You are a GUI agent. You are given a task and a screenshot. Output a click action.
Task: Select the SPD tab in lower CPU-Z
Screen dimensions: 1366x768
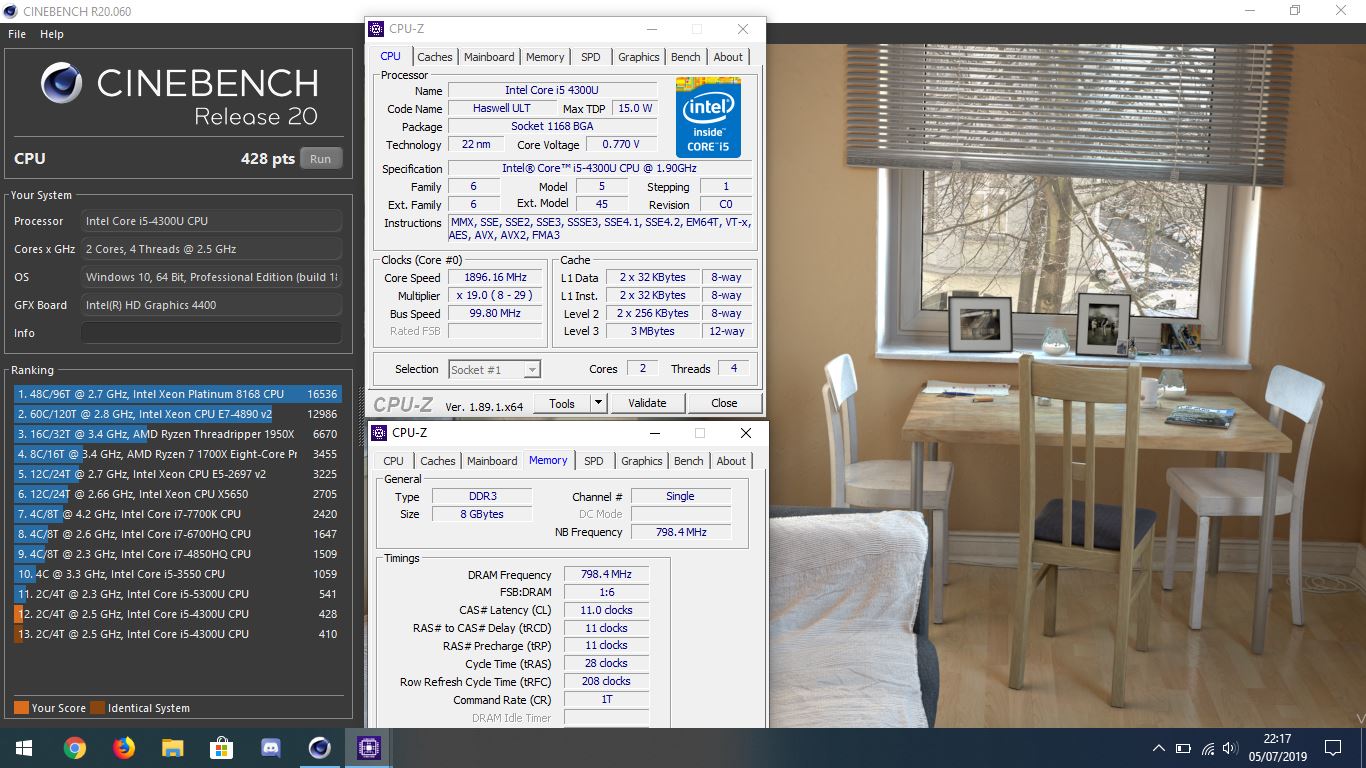point(594,461)
